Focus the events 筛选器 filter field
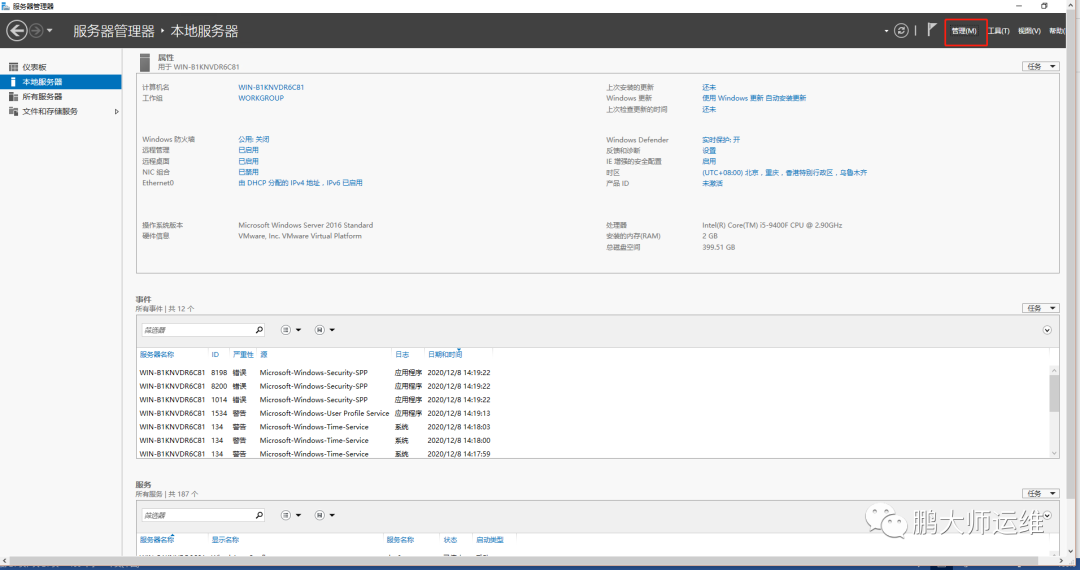The height and width of the screenshot is (570, 1080). [x=197, y=330]
